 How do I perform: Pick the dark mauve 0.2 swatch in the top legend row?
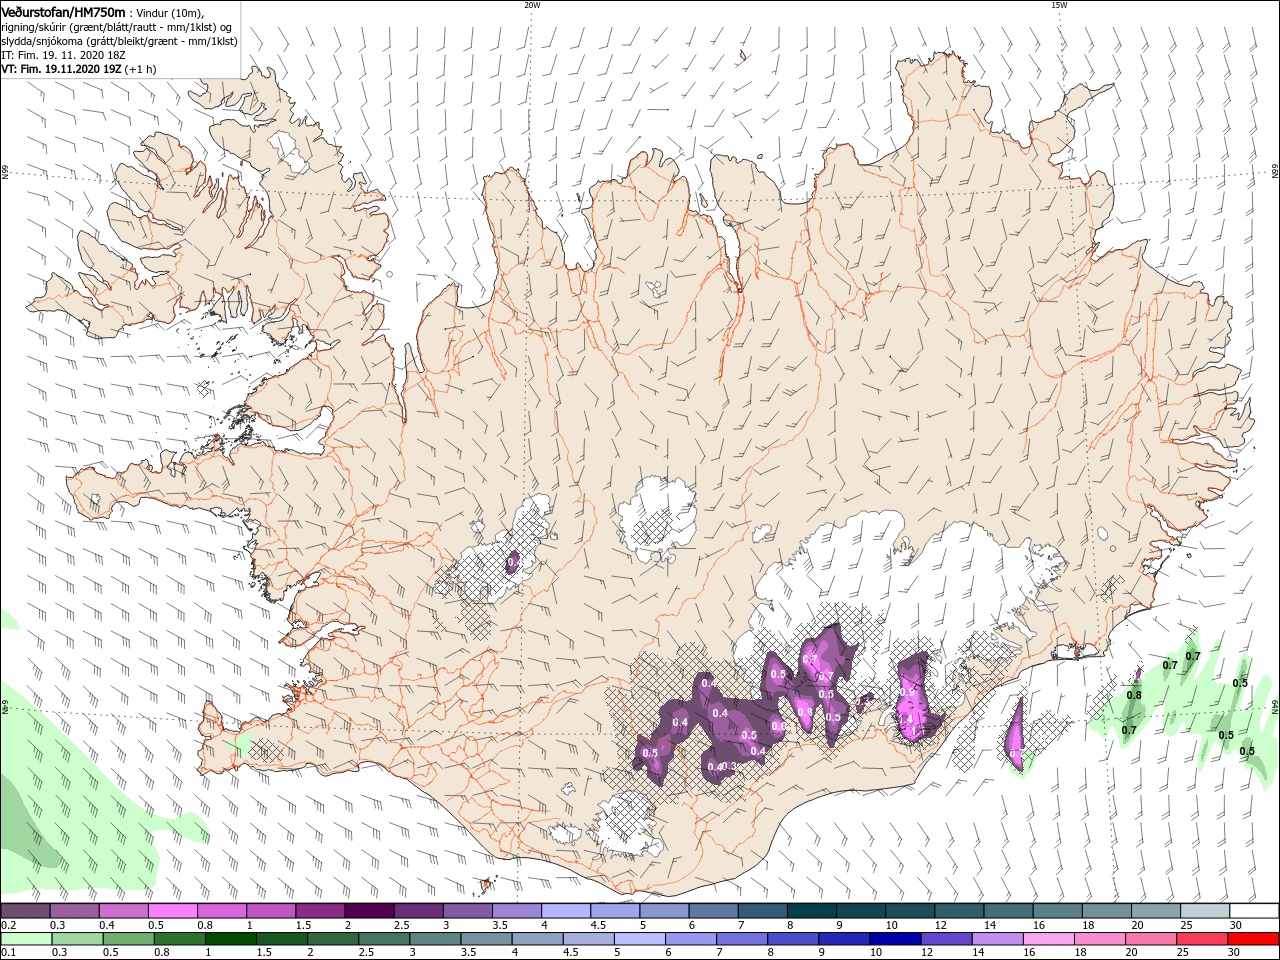click(x=24, y=911)
